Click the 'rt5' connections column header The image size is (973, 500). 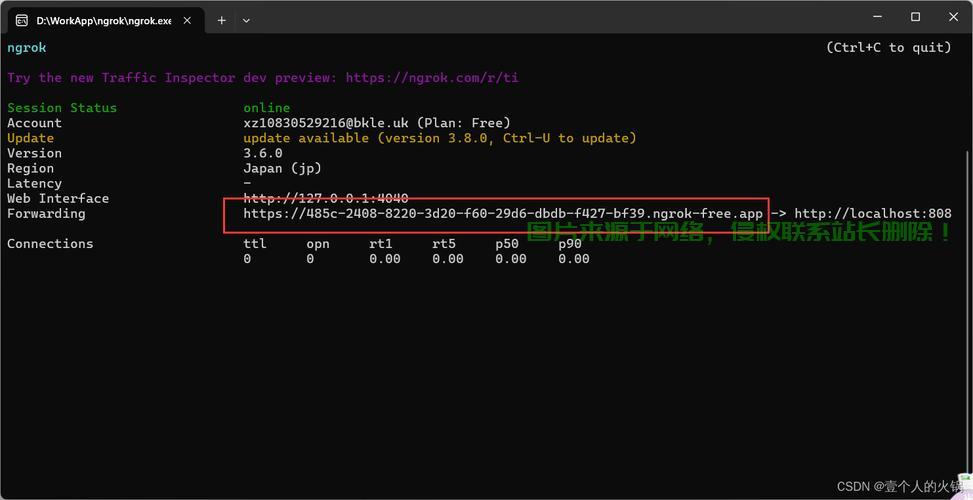(444, 244)
